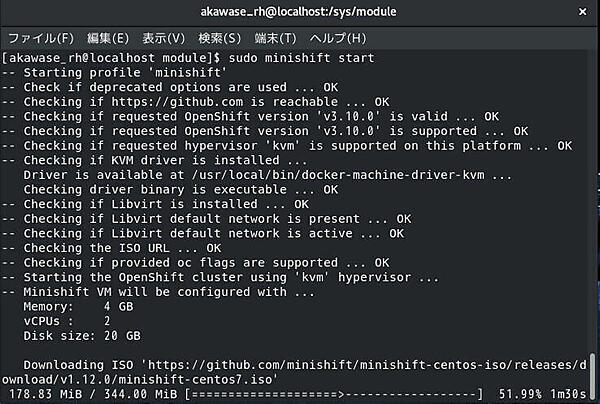Open the 表示(V) menu
The height and width of the screenshot is (404, 600).
pyautogui.click(x=163, y=38)
